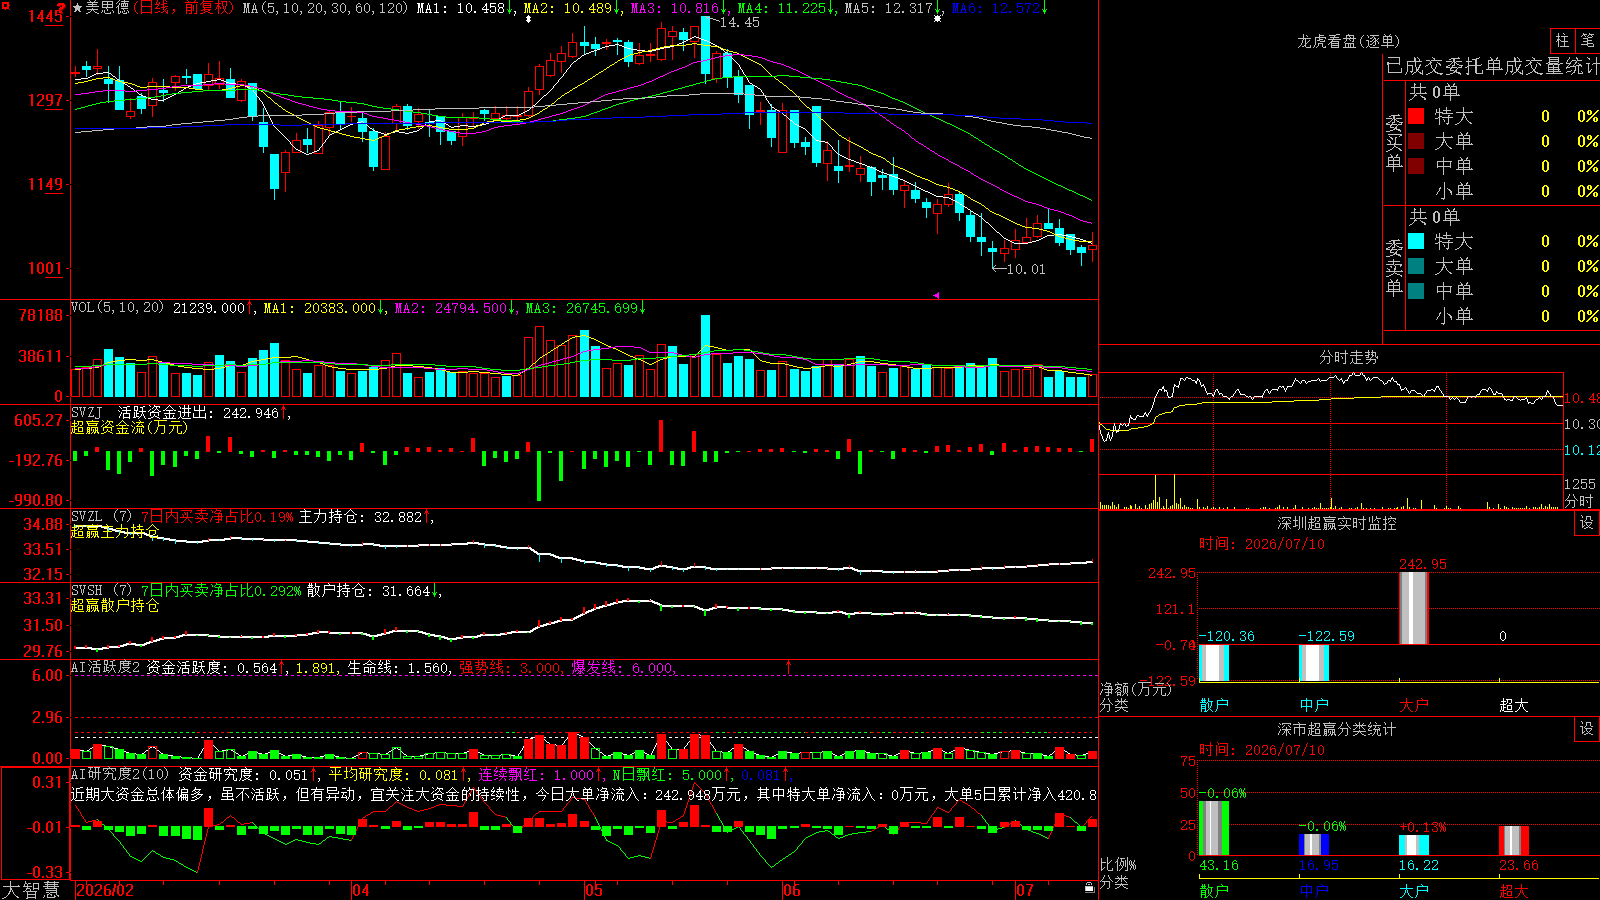The height and width of the screenshot is (900, 1600).
Task: Click the MA1: 10.458 value
Action: [x=461, y=8]
